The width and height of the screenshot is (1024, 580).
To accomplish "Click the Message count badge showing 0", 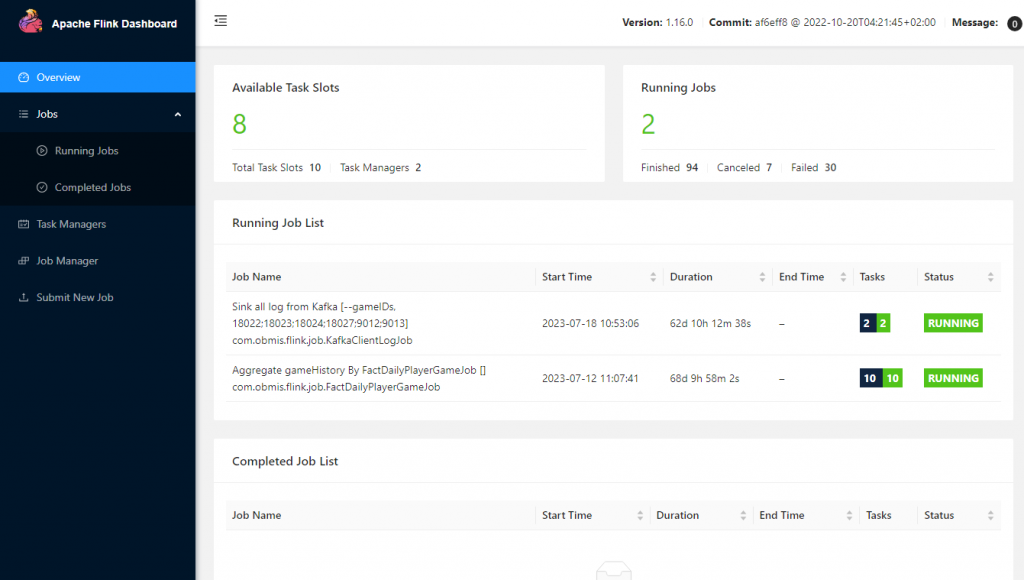I will pyautogui.click(x=1014, y=24).
